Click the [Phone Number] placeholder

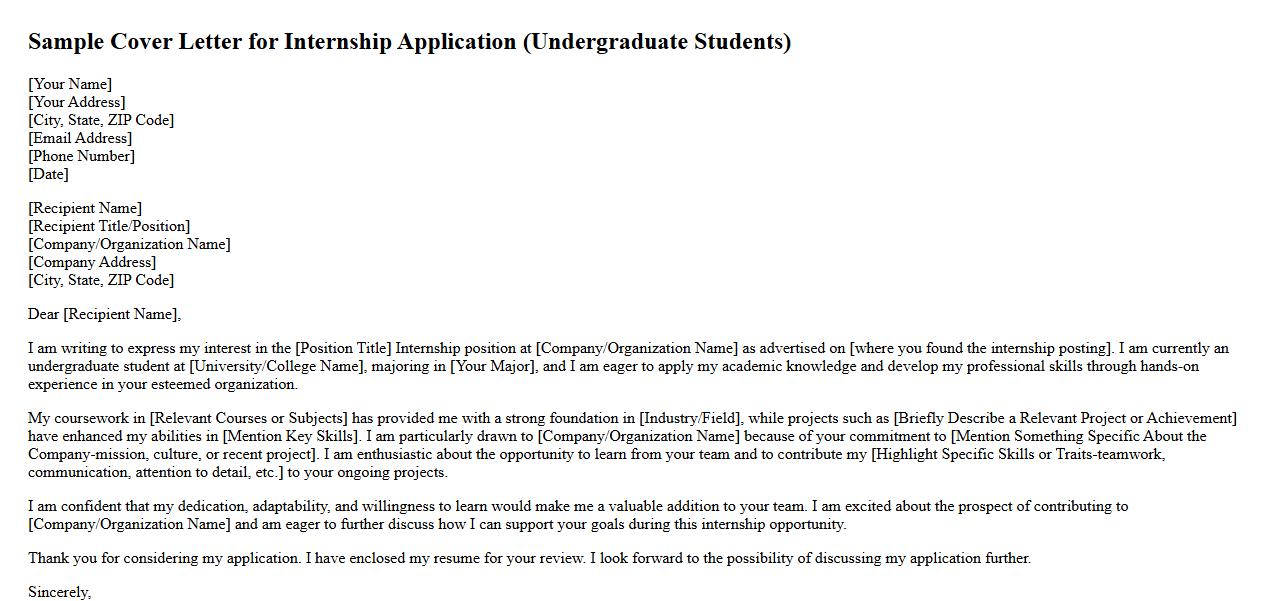coord(81,156)
